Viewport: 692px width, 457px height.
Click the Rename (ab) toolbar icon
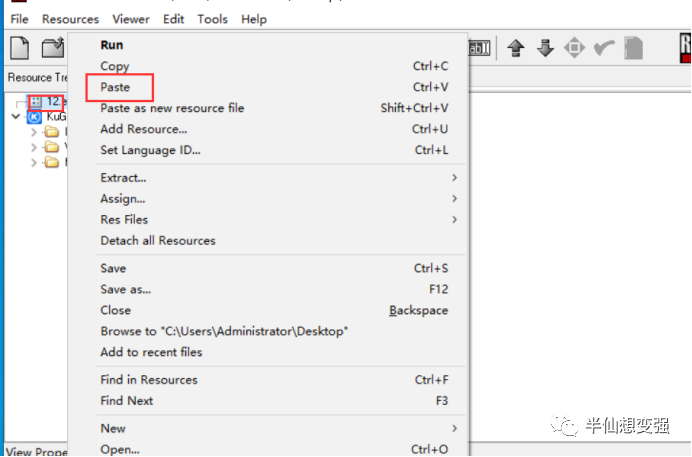tap(479, 48)
